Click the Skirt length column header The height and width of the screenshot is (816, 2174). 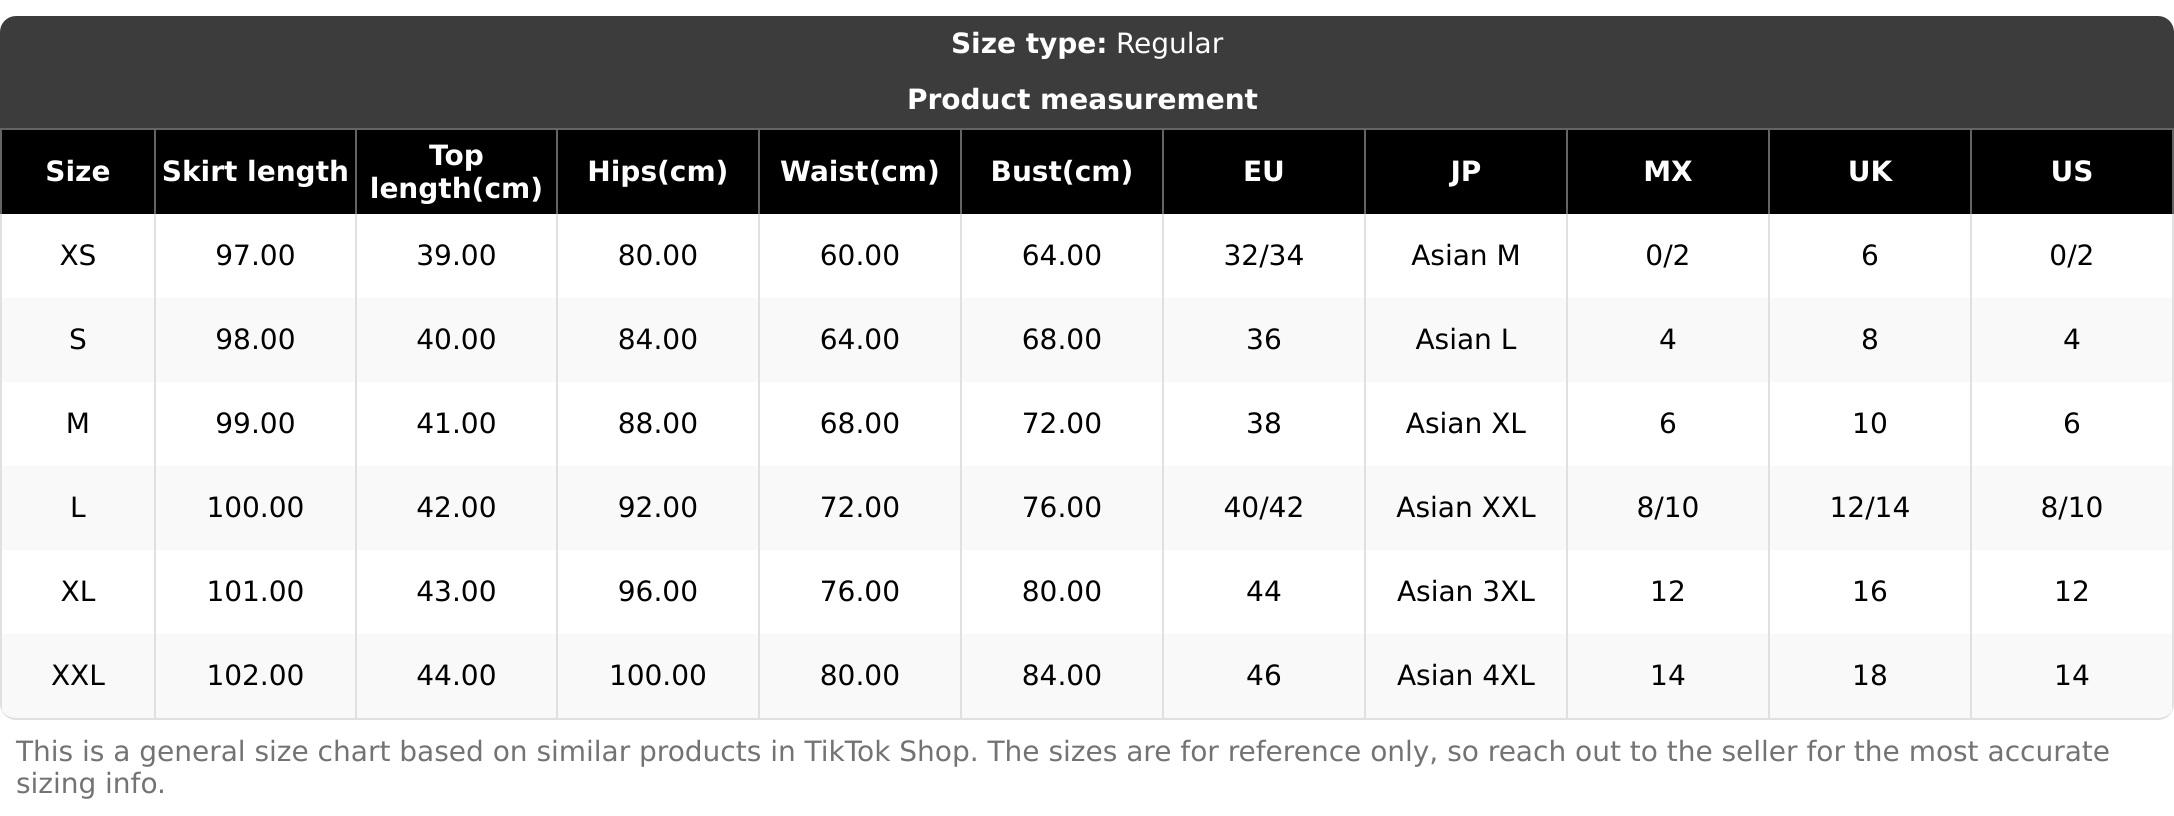(x=255, y=172)
